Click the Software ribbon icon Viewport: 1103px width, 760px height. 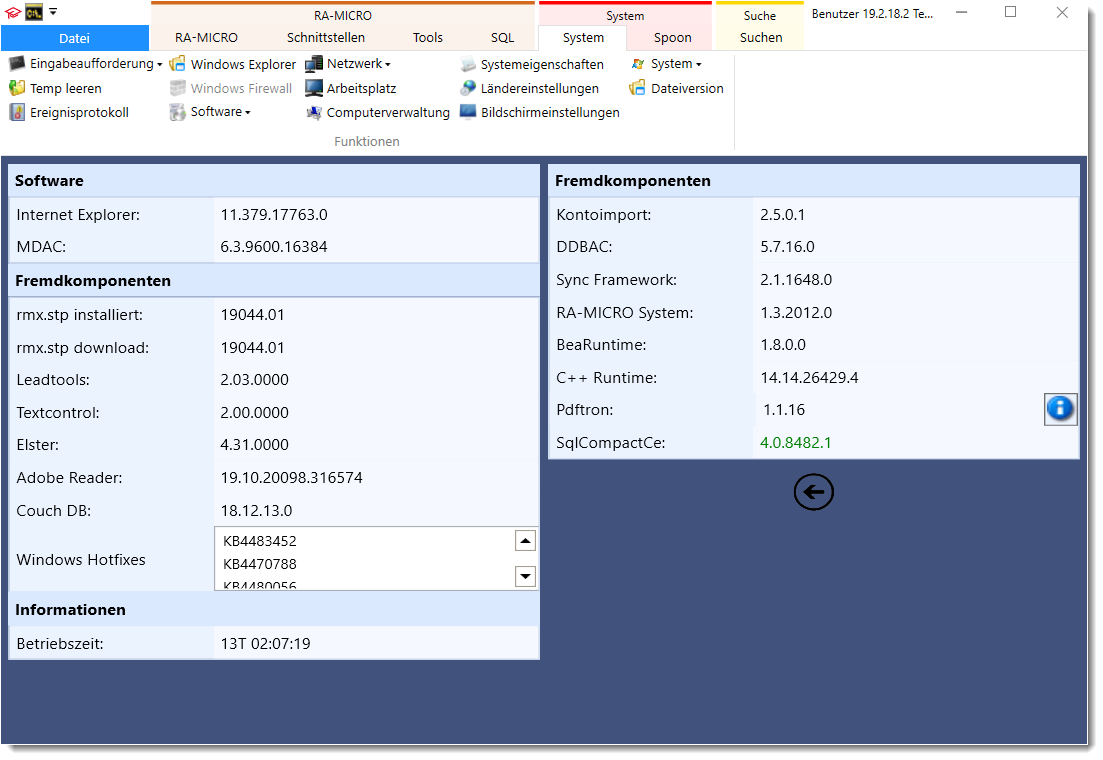coord(178,112)
